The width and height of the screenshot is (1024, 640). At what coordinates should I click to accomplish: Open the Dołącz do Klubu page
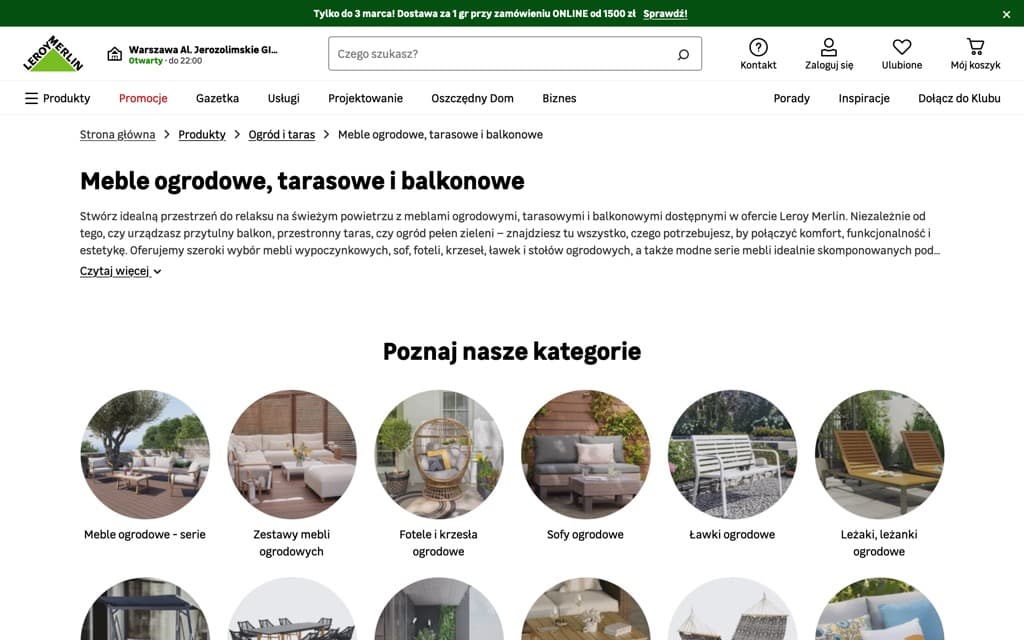(959, 98)
